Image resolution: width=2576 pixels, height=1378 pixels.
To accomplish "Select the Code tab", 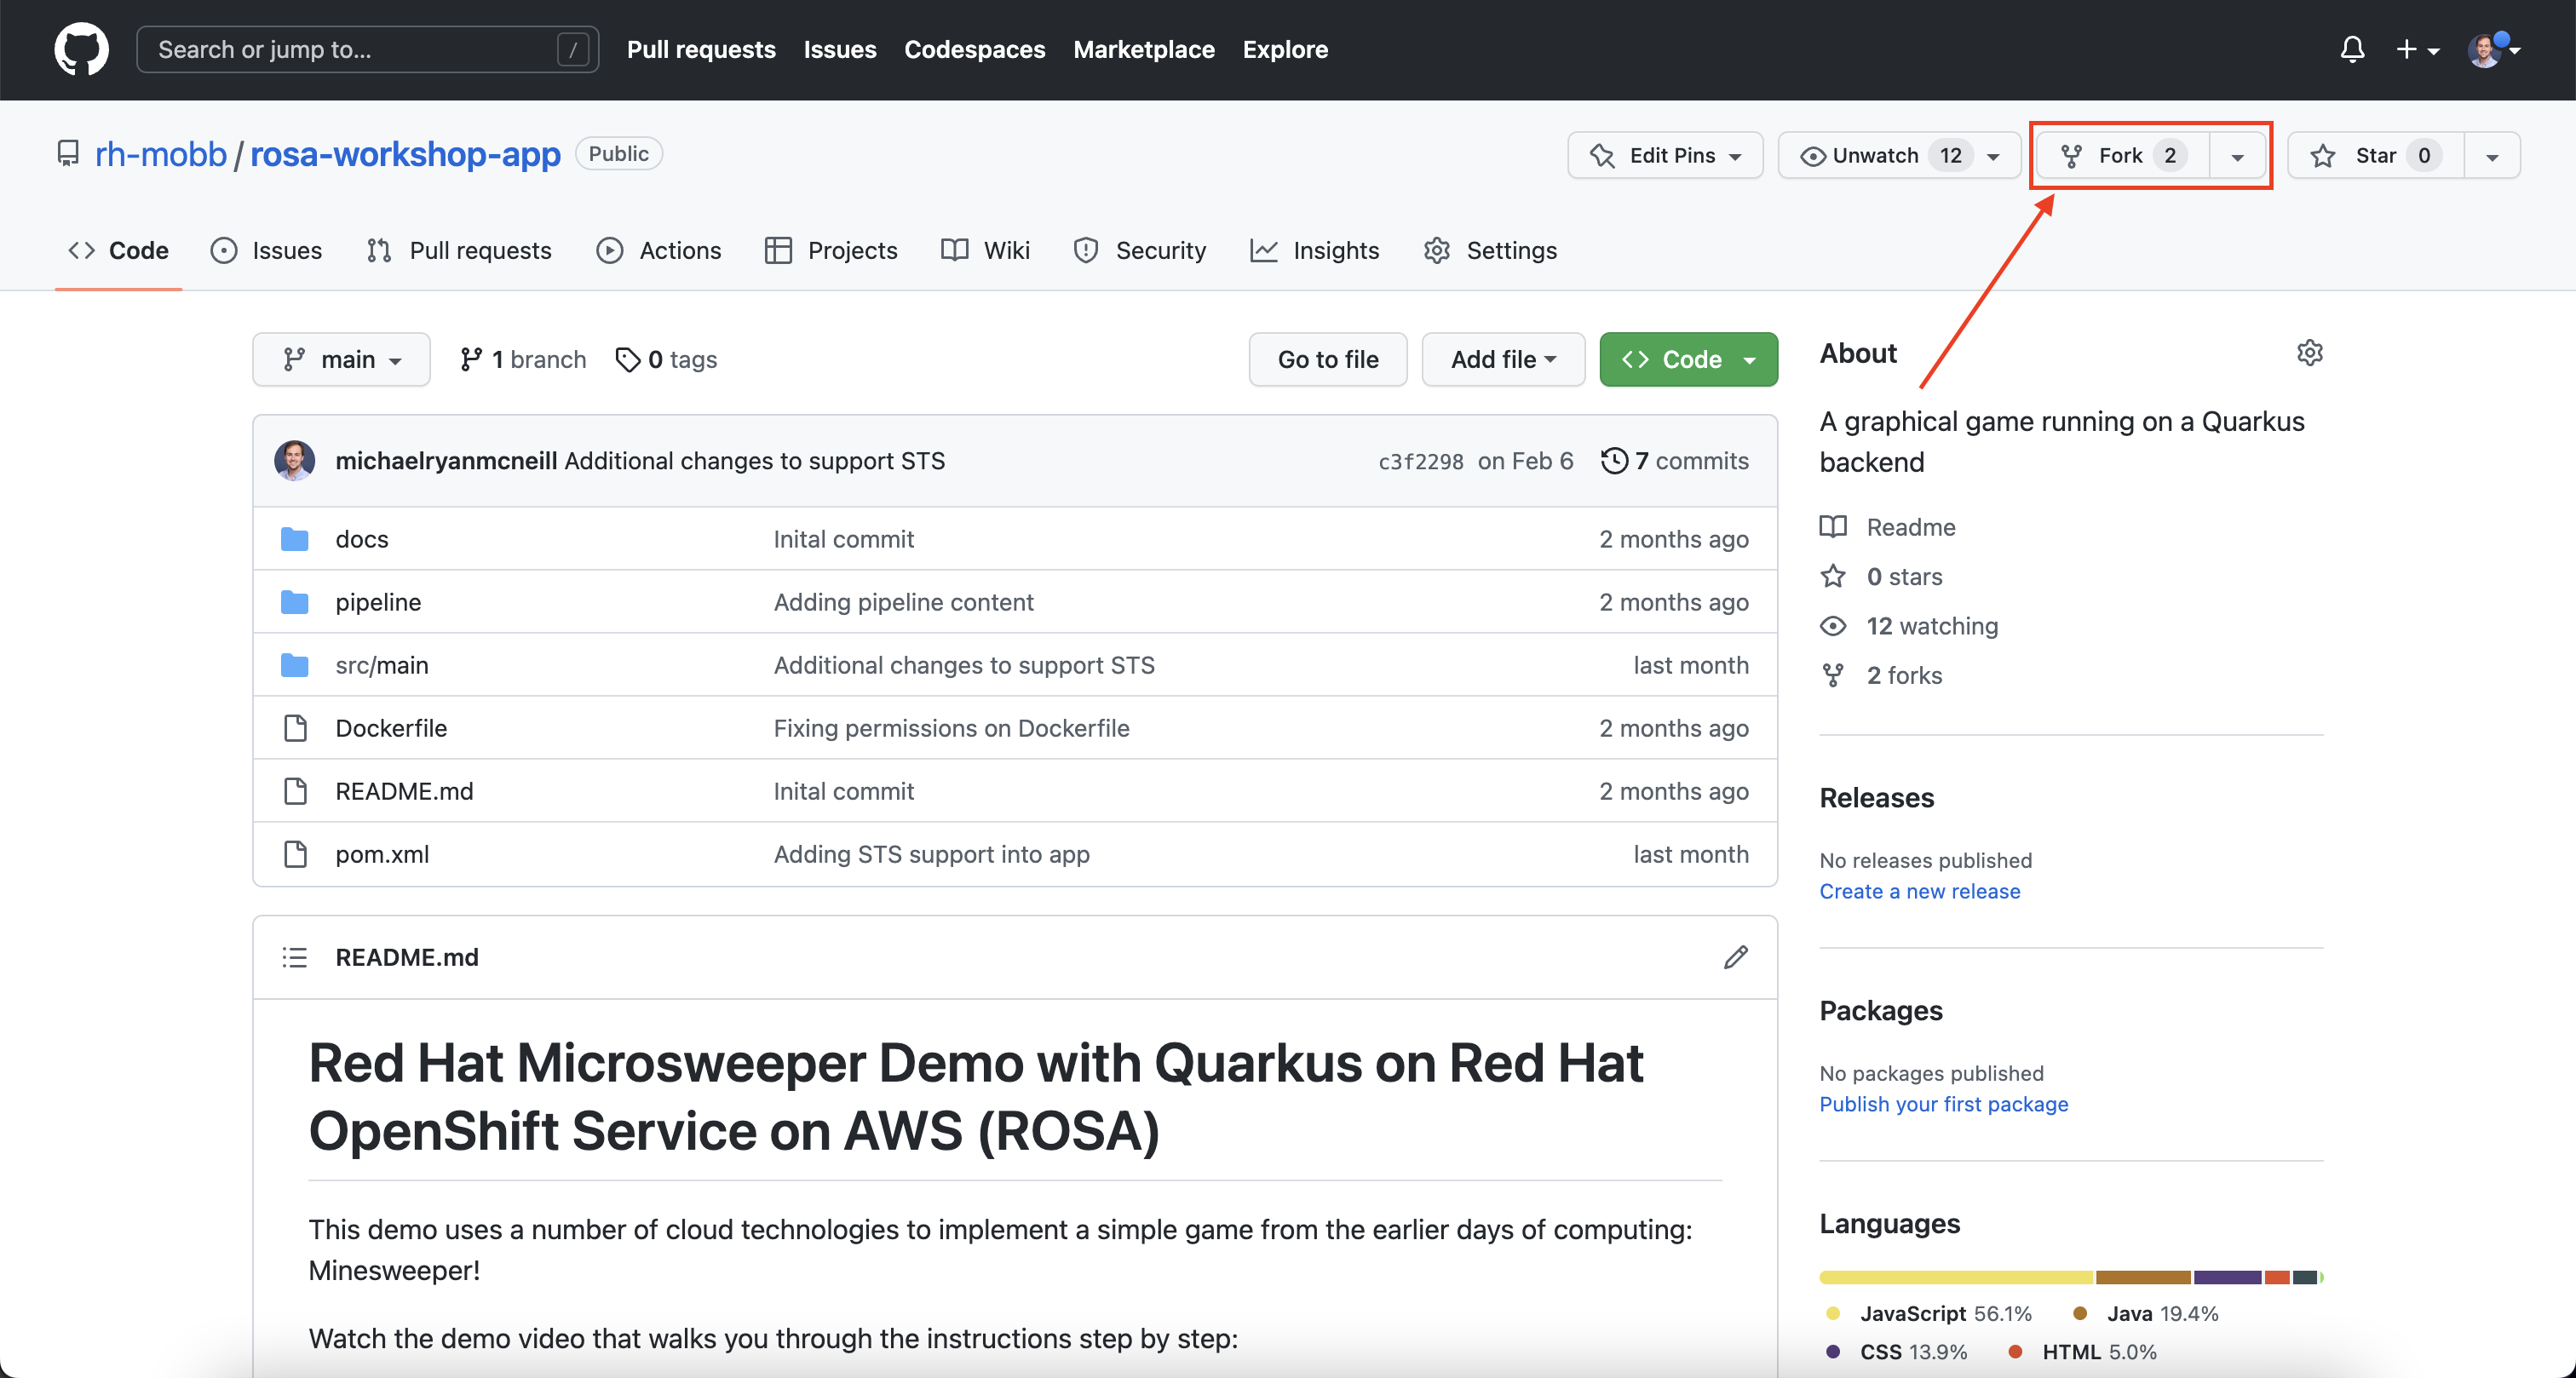I will (x=118, y=251).
